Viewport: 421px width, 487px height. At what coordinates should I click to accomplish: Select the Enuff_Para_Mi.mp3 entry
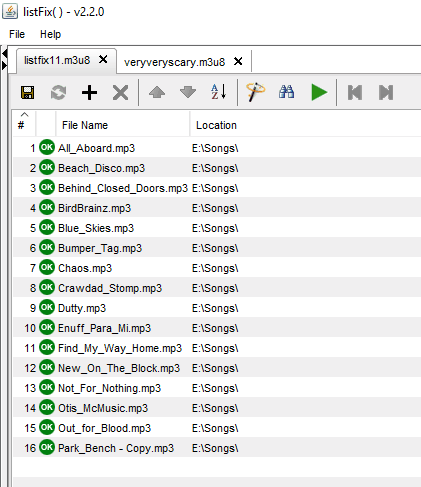tap(104, 328)
